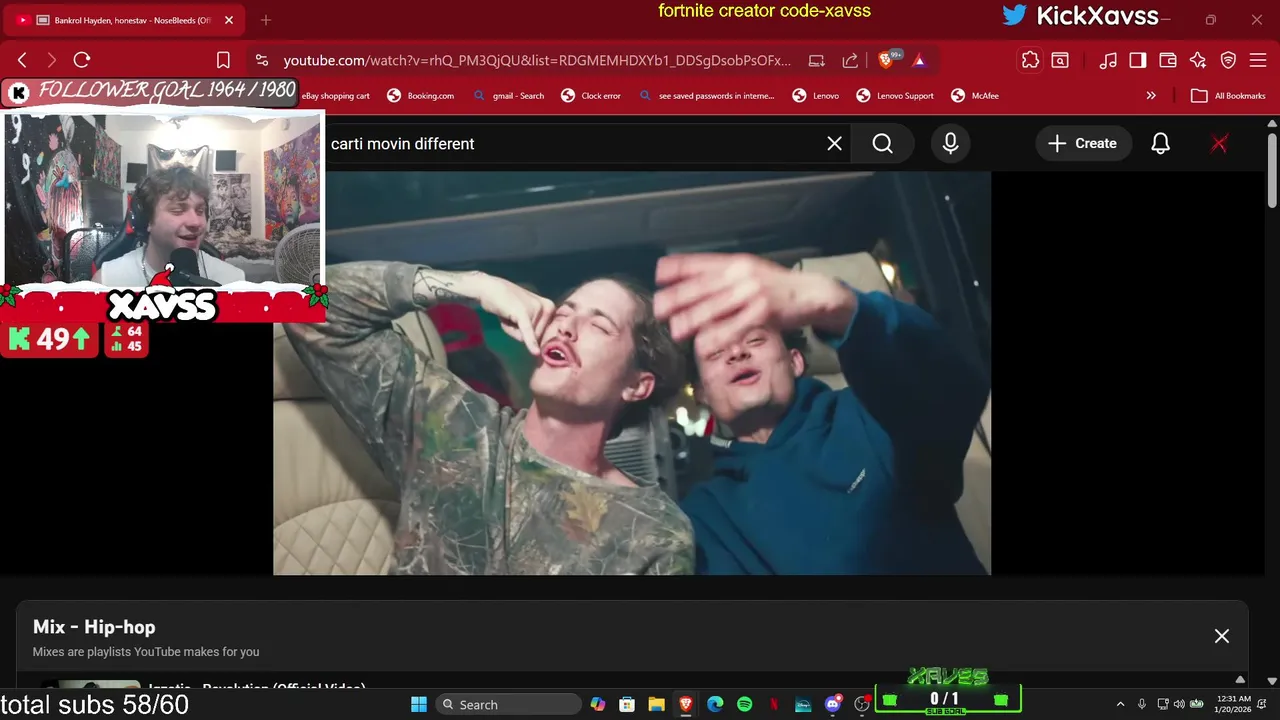Open File Explorer from taskbar
The width and height of the screenshot is (1280, 720).
pyautogui.click(x=656, y=704)
